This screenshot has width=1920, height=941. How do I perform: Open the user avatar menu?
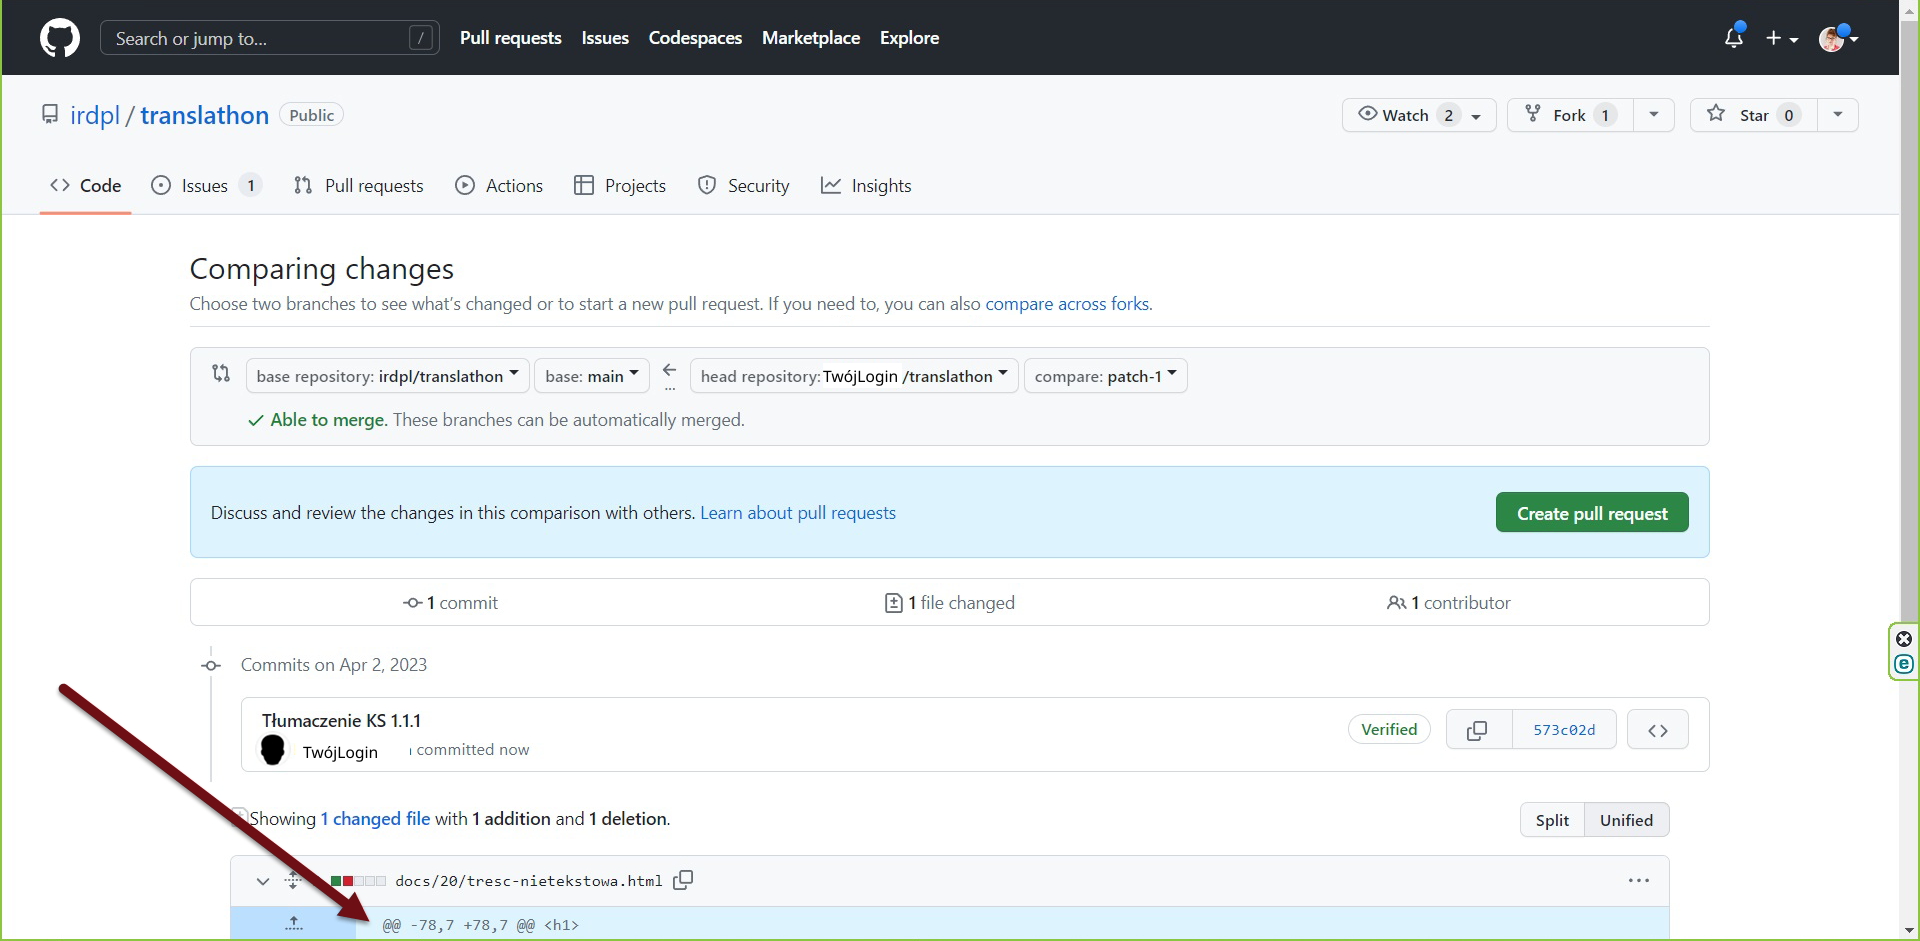[x=1838, y=38]
